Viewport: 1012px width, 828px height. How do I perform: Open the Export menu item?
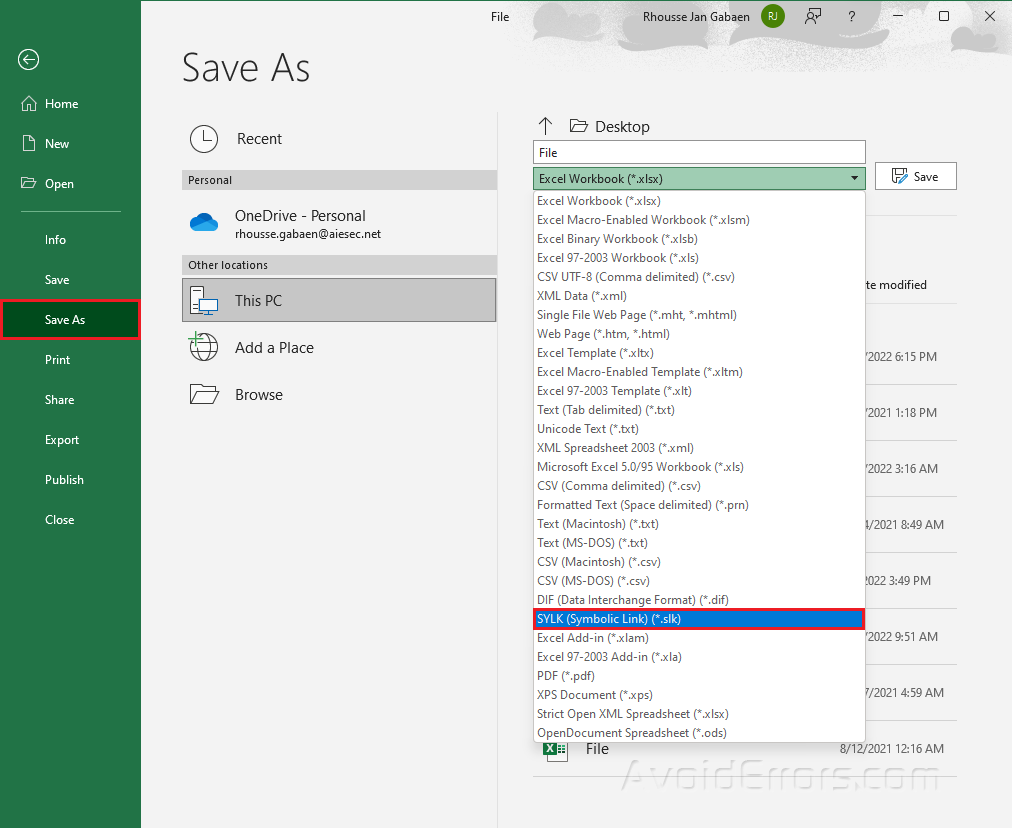click(62, 440)
